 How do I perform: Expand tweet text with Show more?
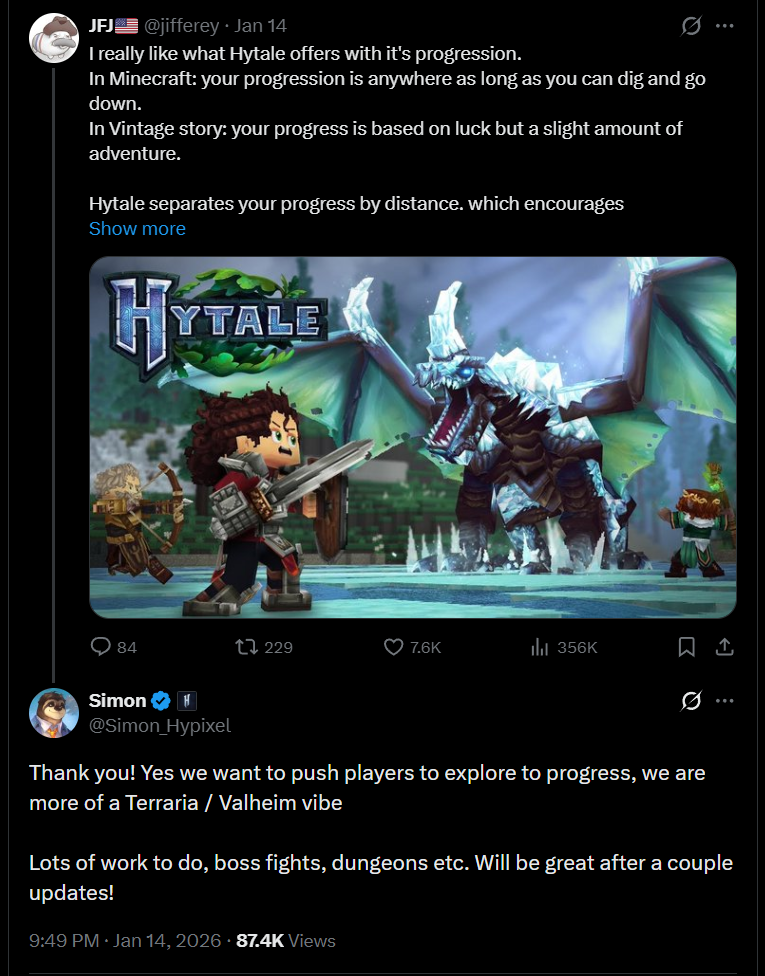[137, 228]
